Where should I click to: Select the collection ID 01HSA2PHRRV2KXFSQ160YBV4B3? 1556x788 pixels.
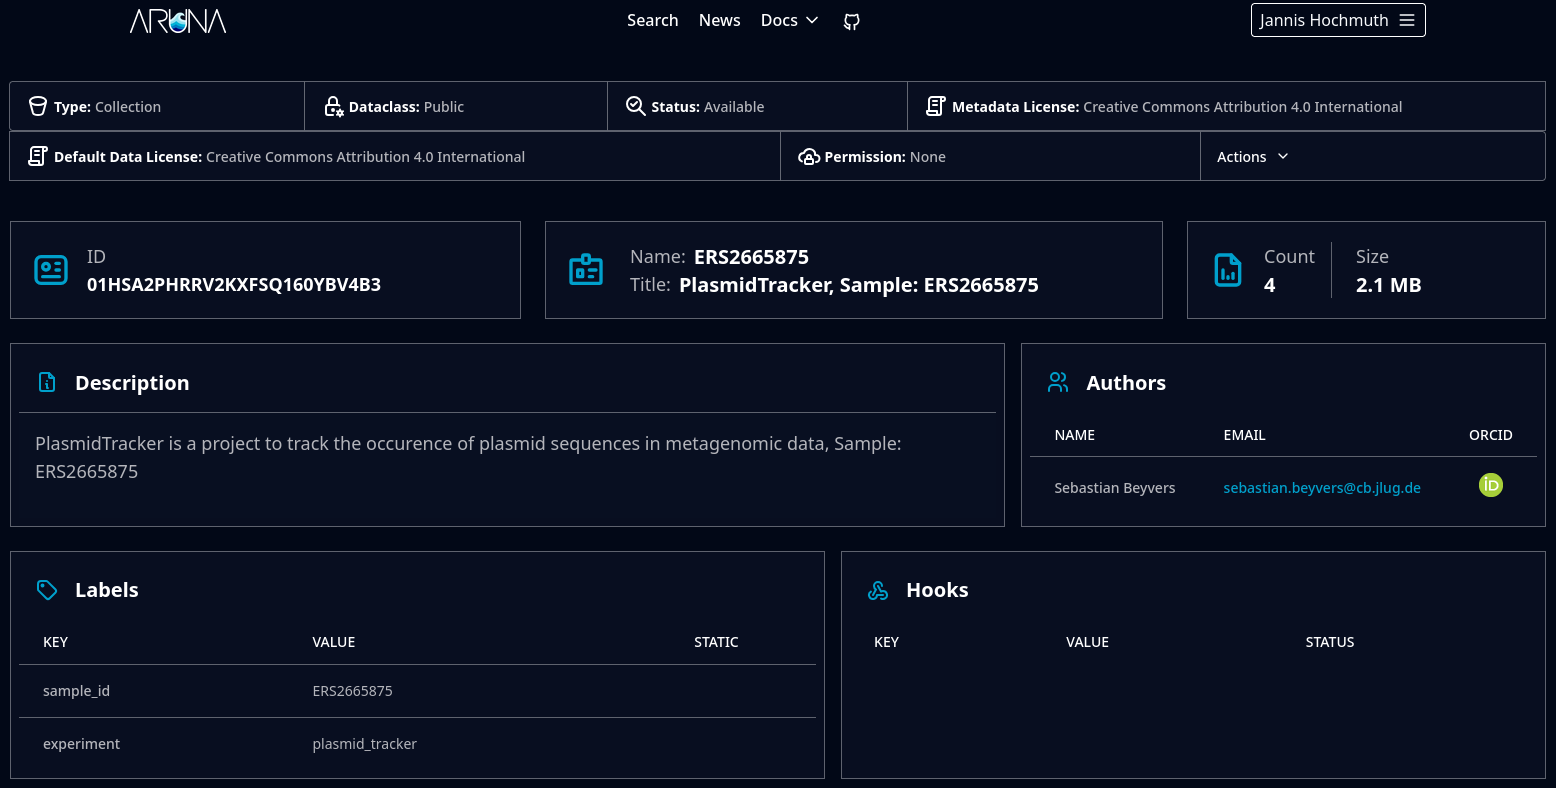(x=233, y=285)
